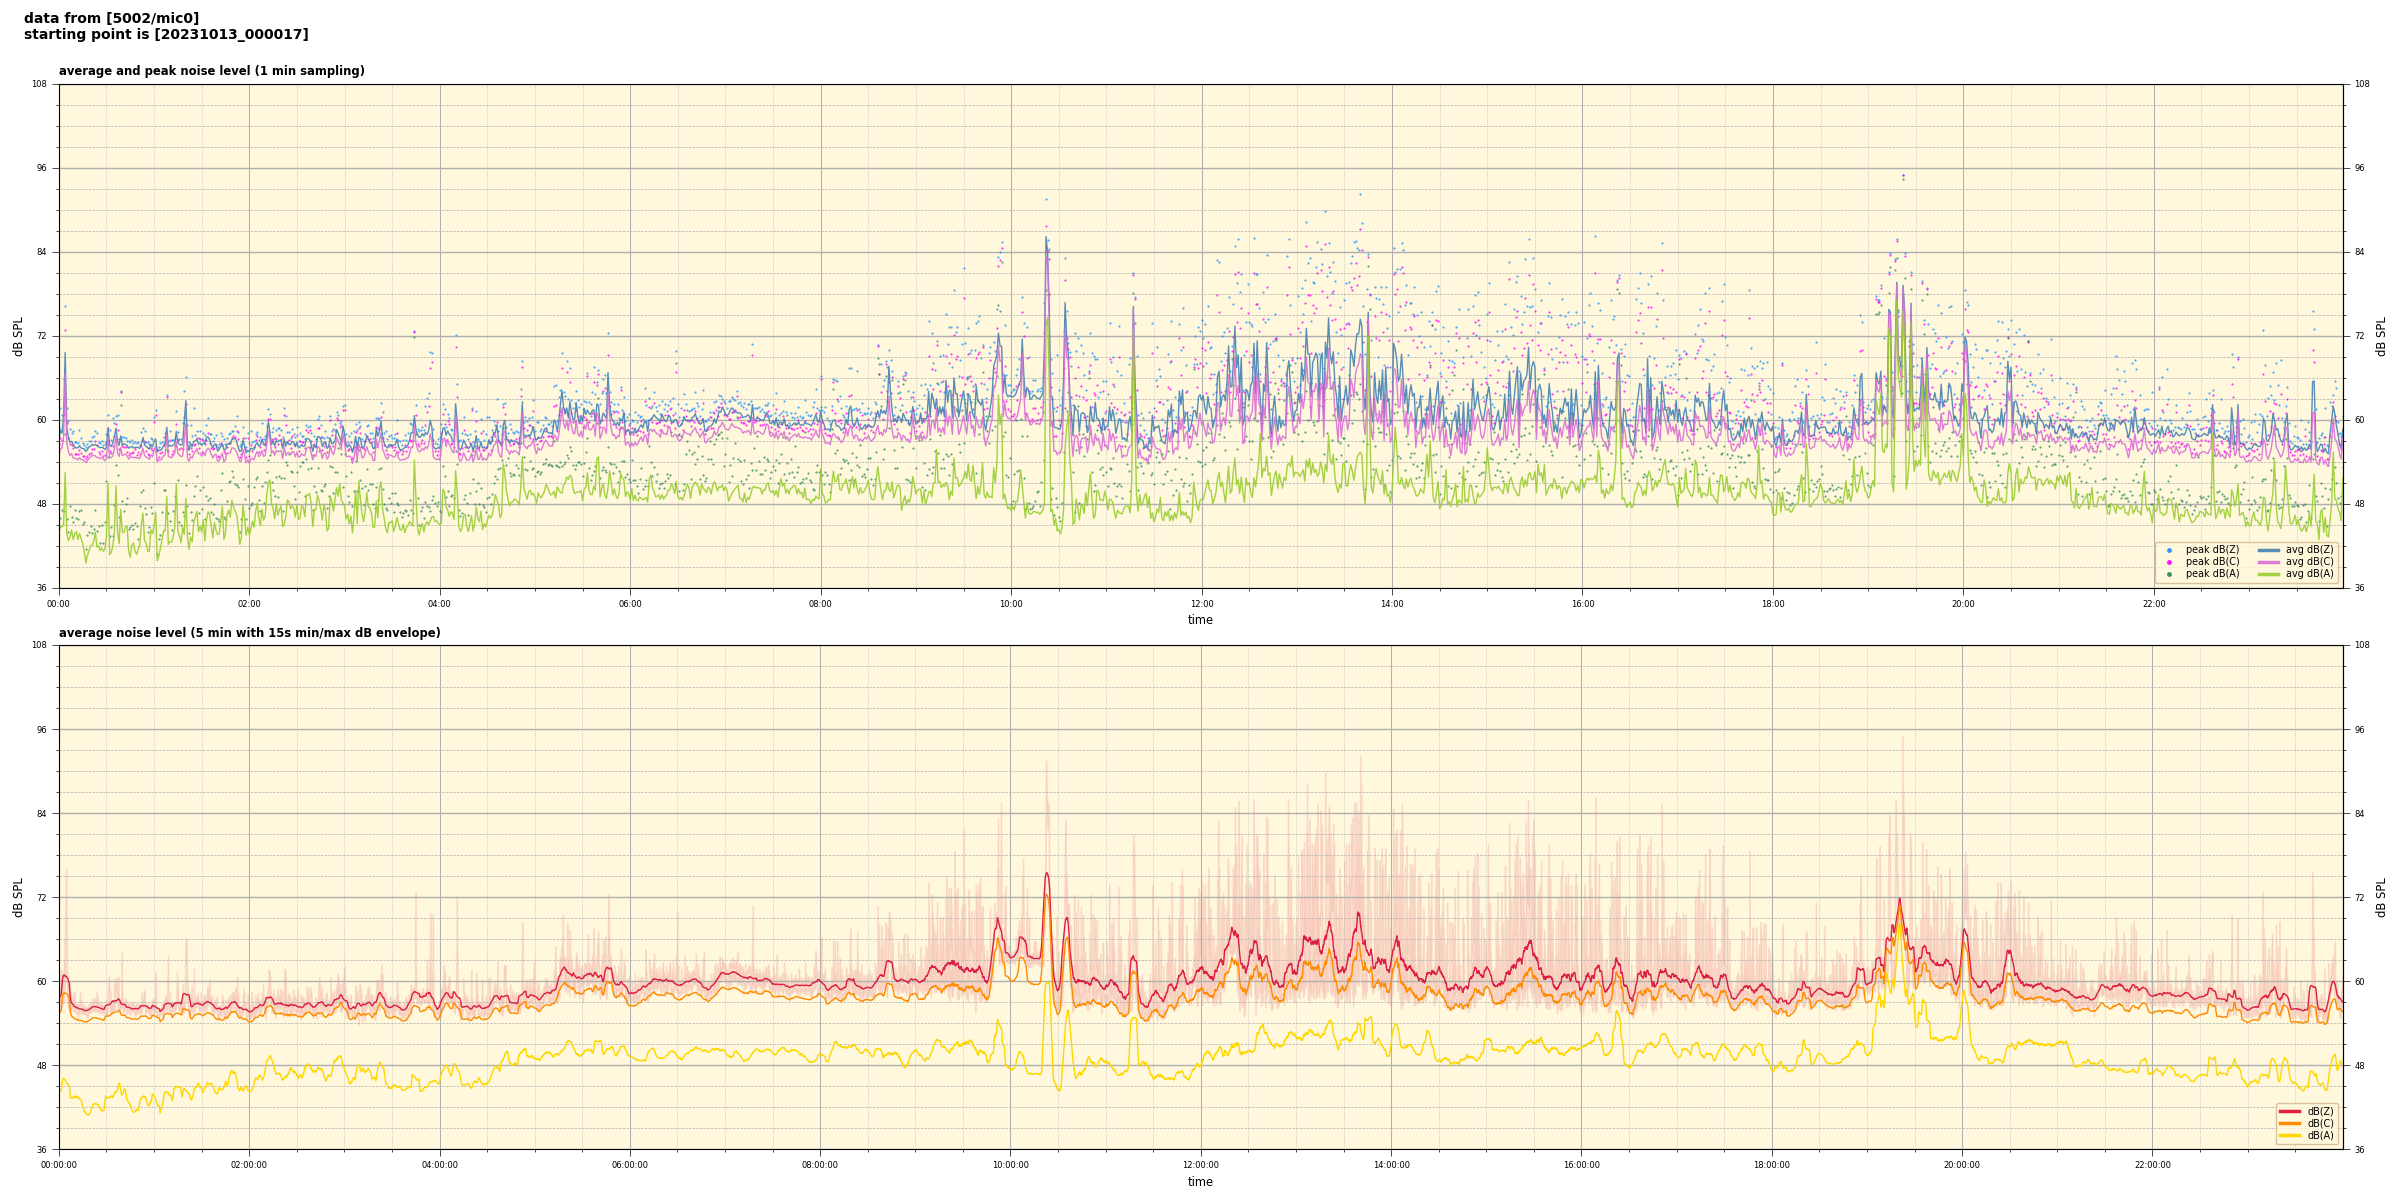
Task: Click the magenta peak dB(C) legend dot
Action: tap(2169, 562)
